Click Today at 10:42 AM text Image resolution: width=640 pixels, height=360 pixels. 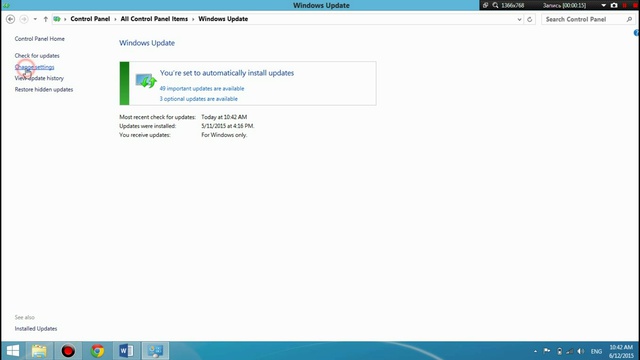(x=224, y=117)
